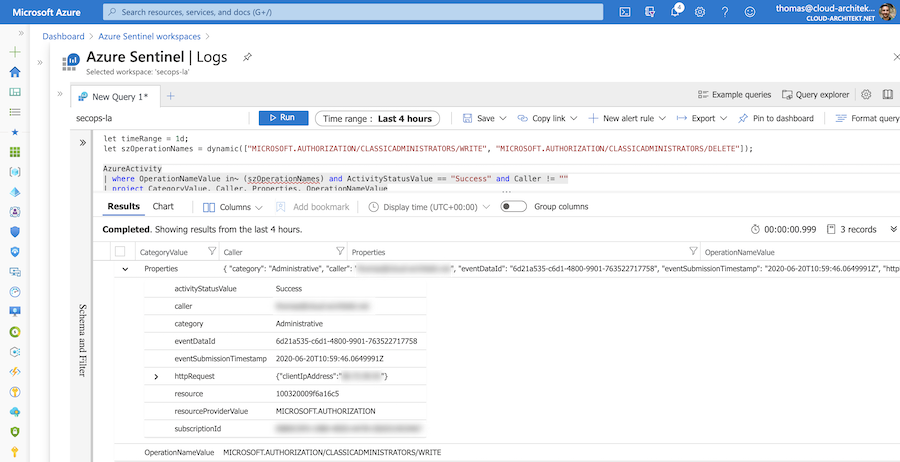900x462 pixels.
Task: Open All services list icon
Action: pyautogui.click(x=15, y=112)
